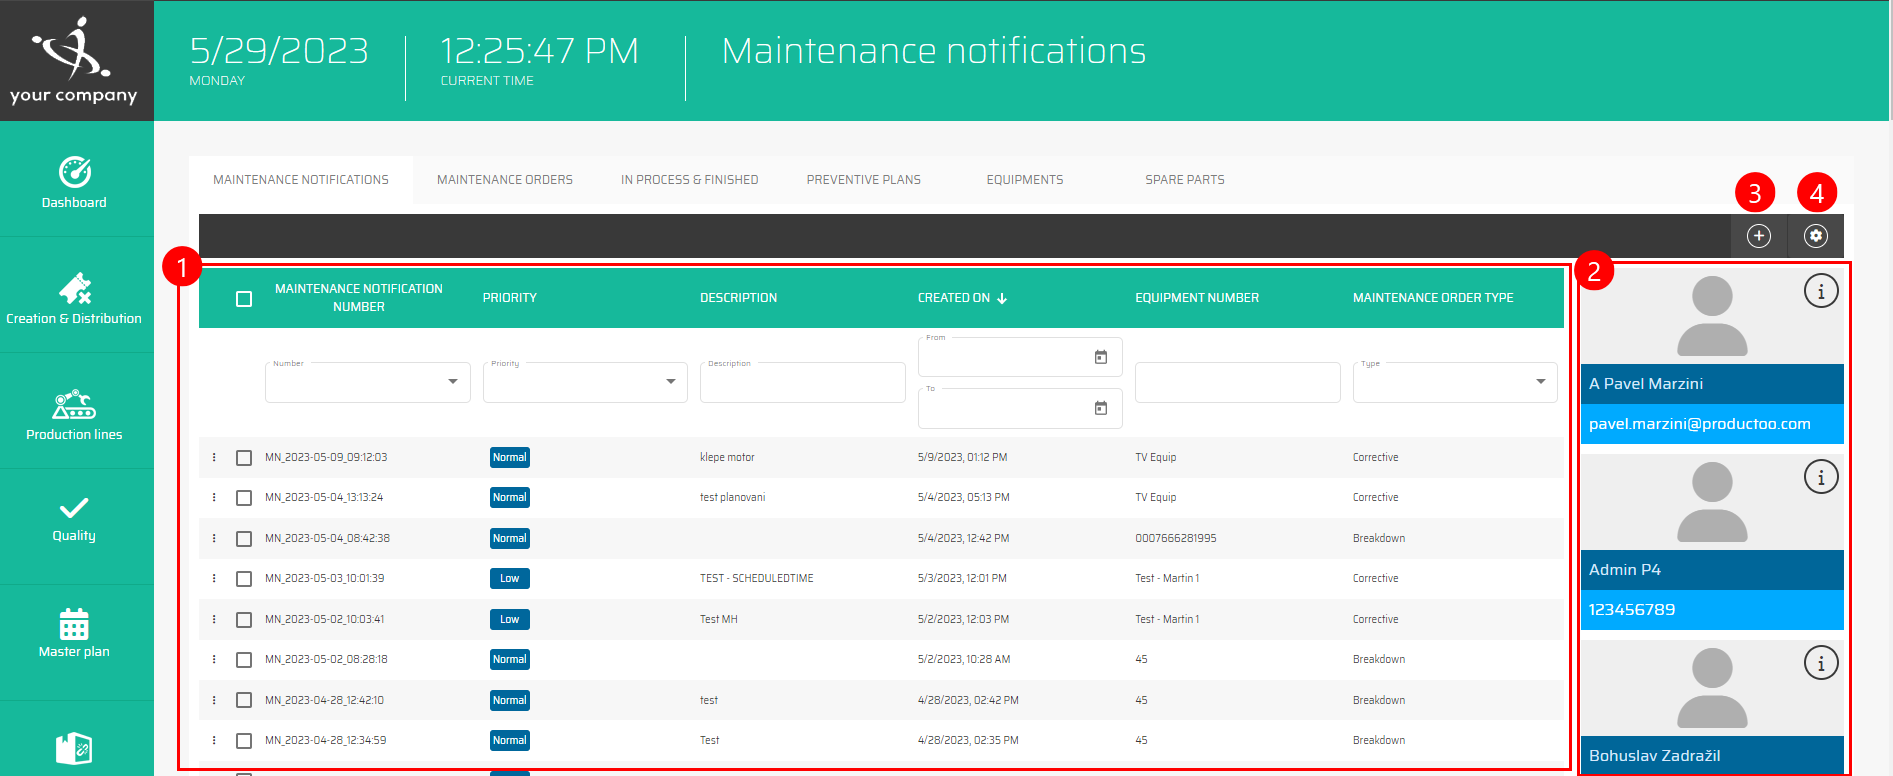Expand the Number filter dropdown
Screen dimensions: 1893x776
(453, 382)
